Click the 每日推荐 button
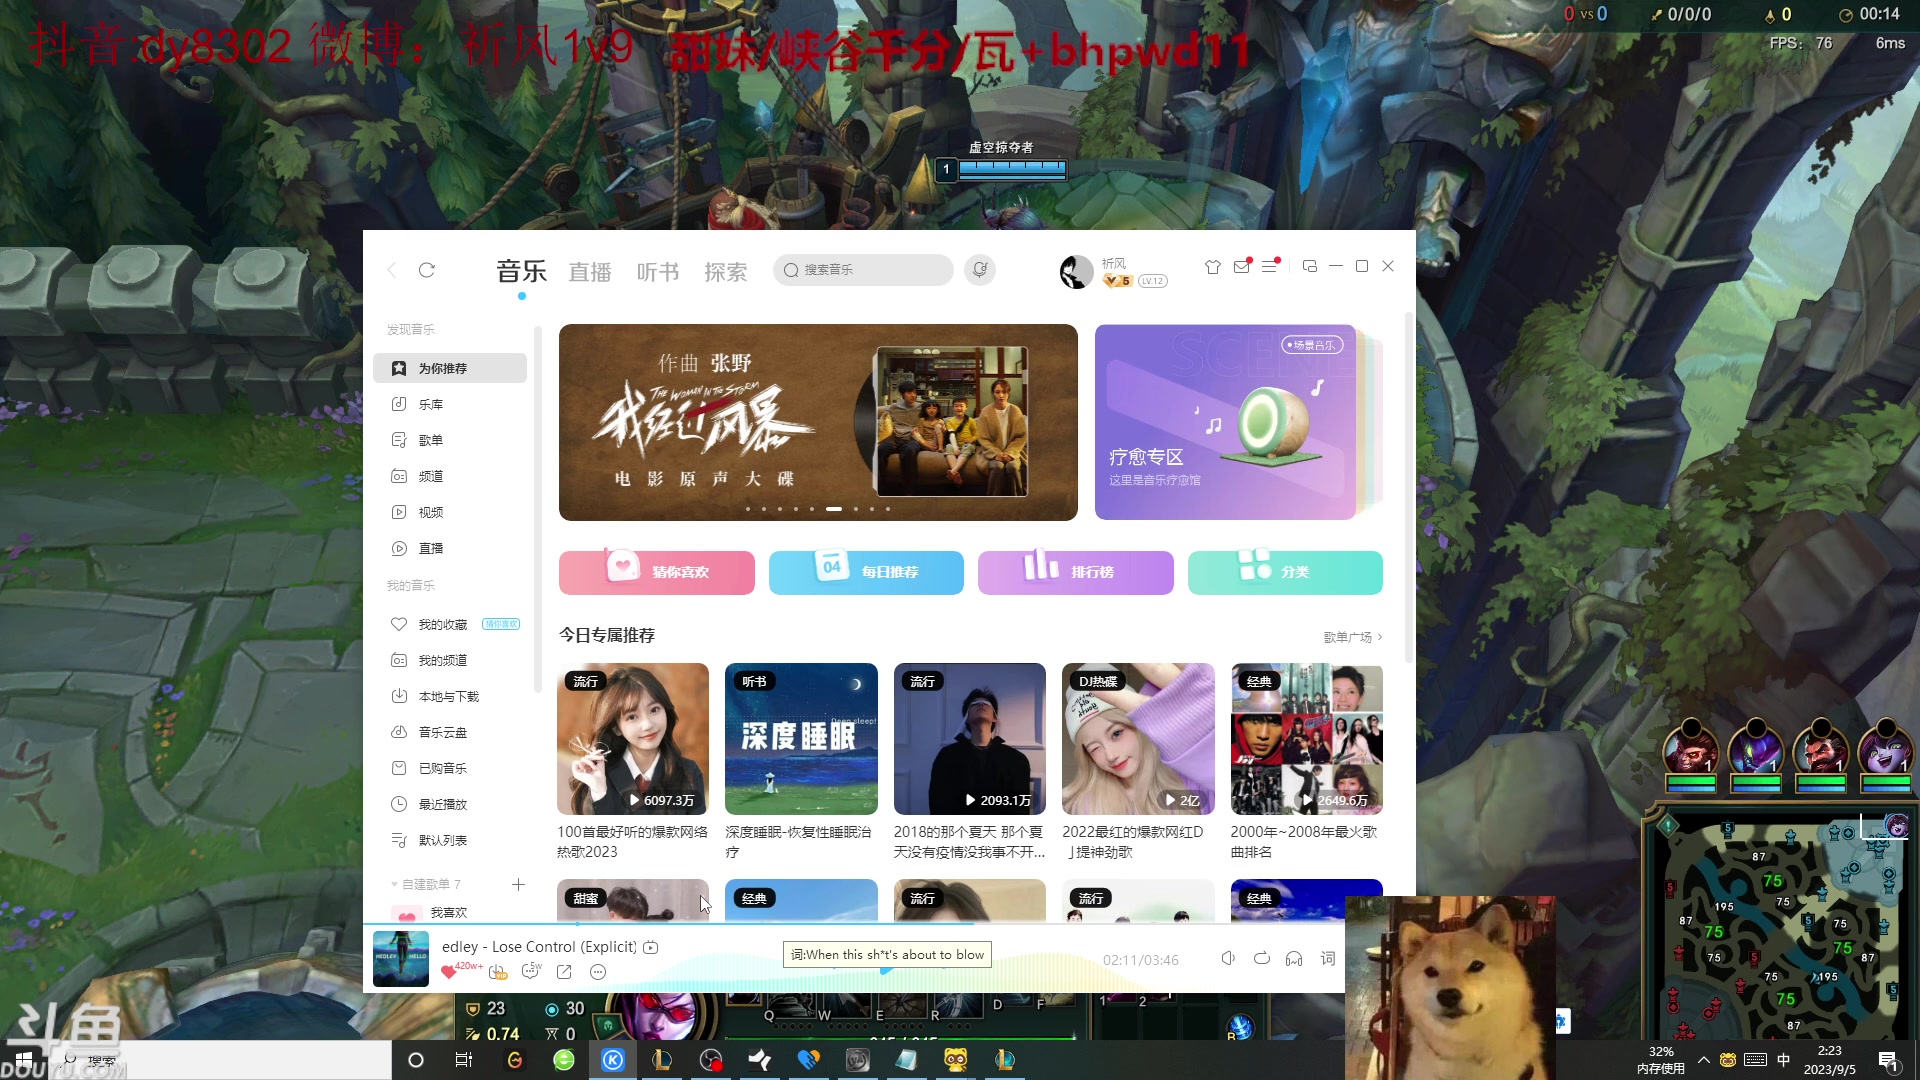The height and width of the screenshot is (1080, 1920). pos(866,572)
